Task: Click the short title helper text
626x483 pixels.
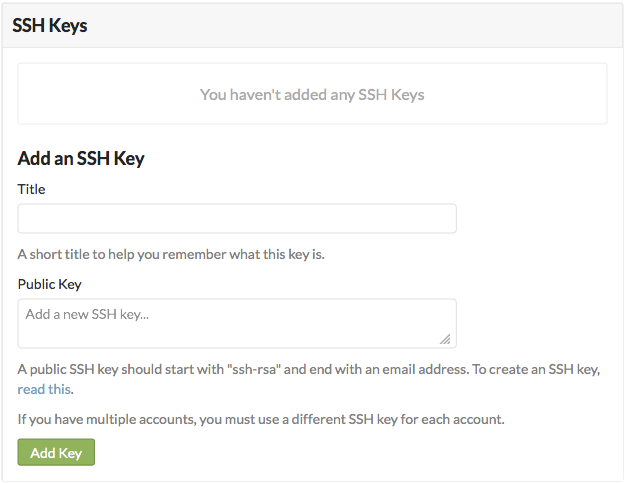Action: pos(171,254)
